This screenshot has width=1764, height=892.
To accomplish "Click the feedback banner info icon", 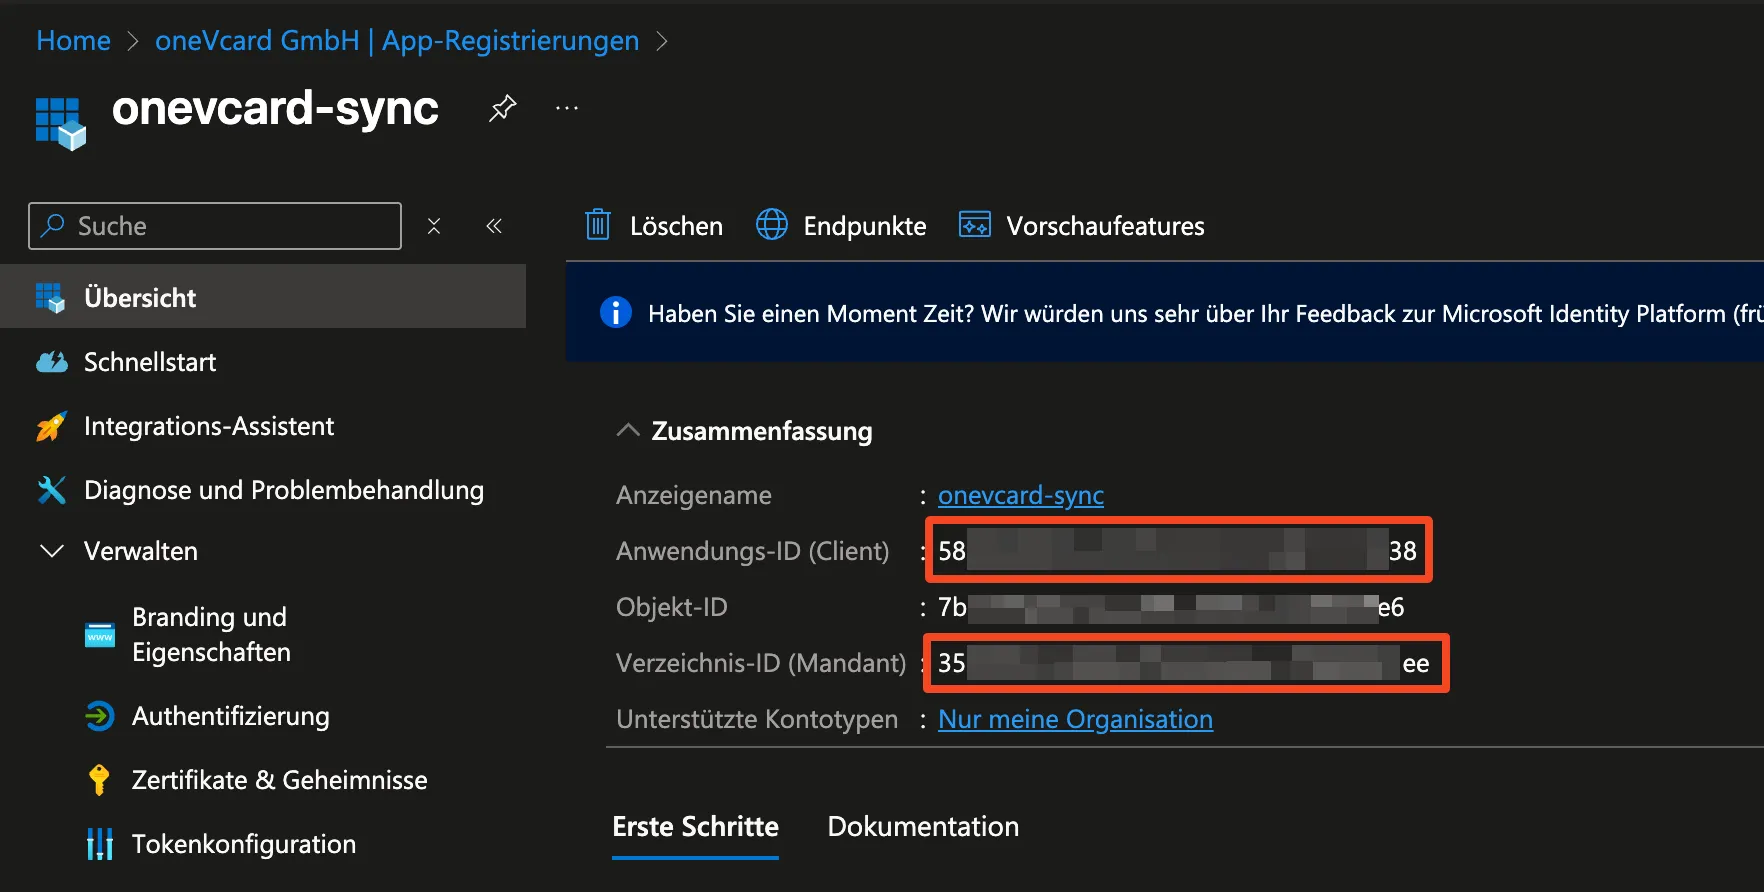I will (x=616, y=313).
